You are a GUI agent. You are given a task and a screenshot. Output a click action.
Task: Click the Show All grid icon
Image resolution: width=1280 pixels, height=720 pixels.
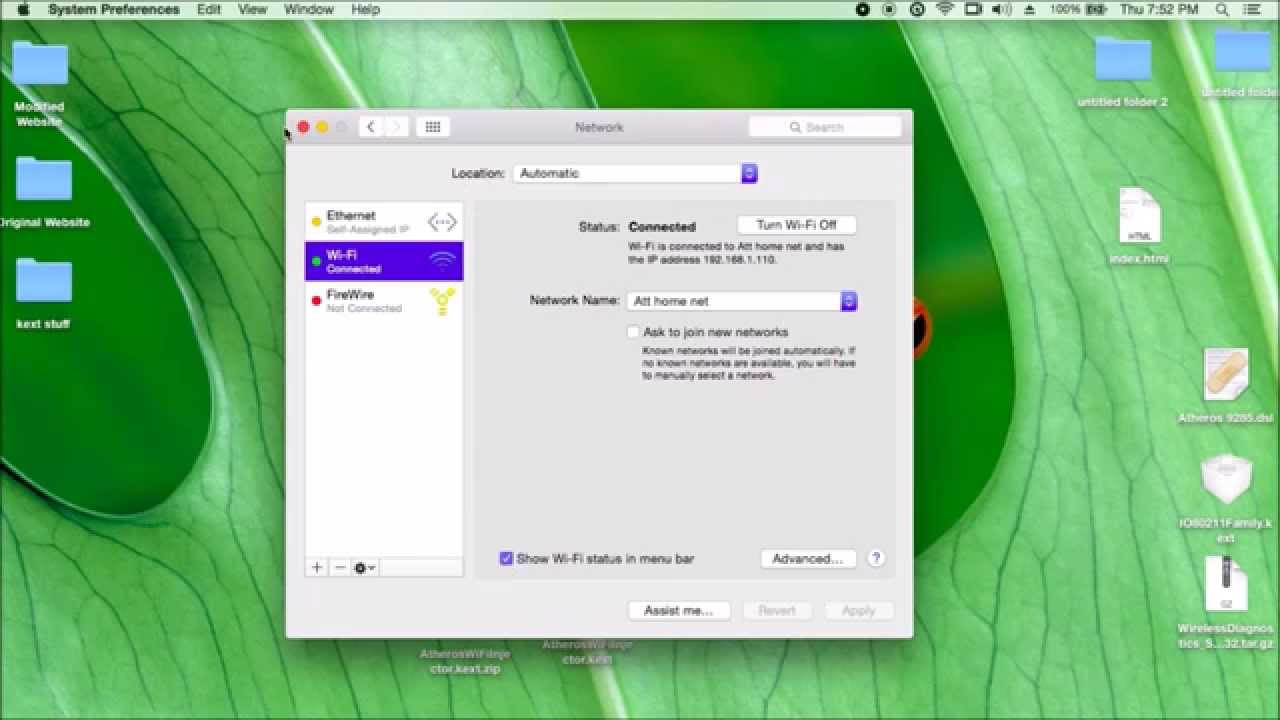coord(433,127)
